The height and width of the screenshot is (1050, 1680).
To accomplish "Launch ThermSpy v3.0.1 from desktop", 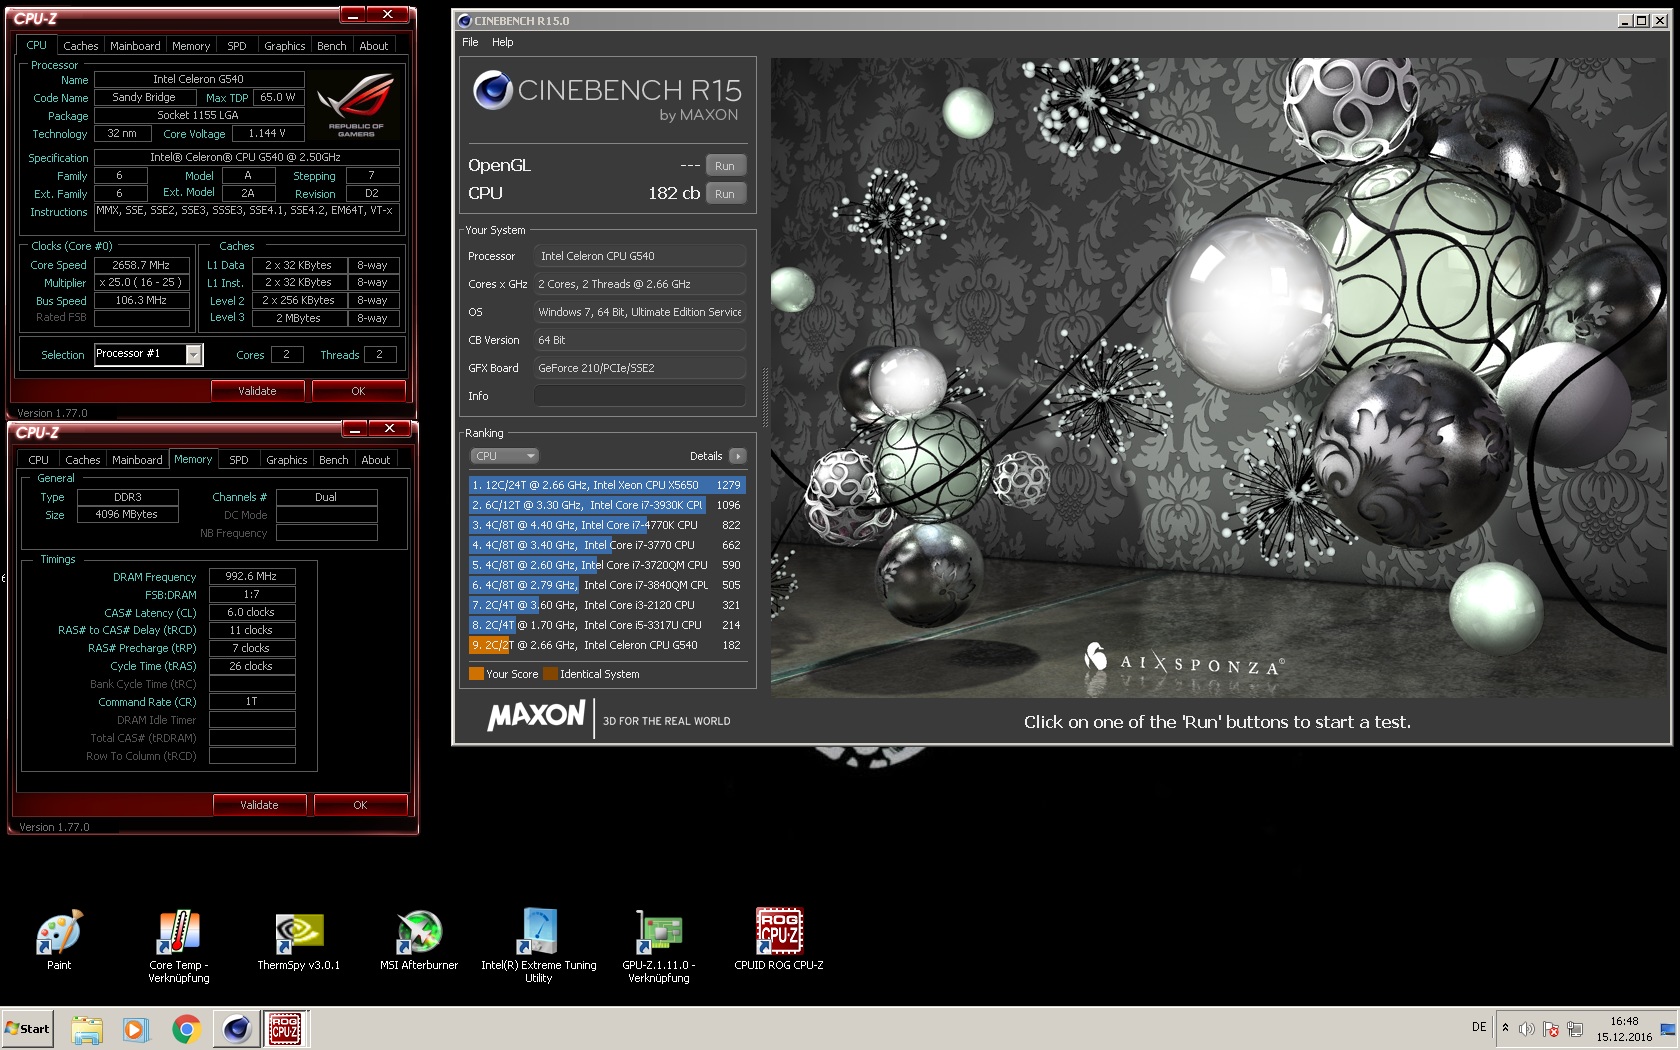I will click(298, 940).
